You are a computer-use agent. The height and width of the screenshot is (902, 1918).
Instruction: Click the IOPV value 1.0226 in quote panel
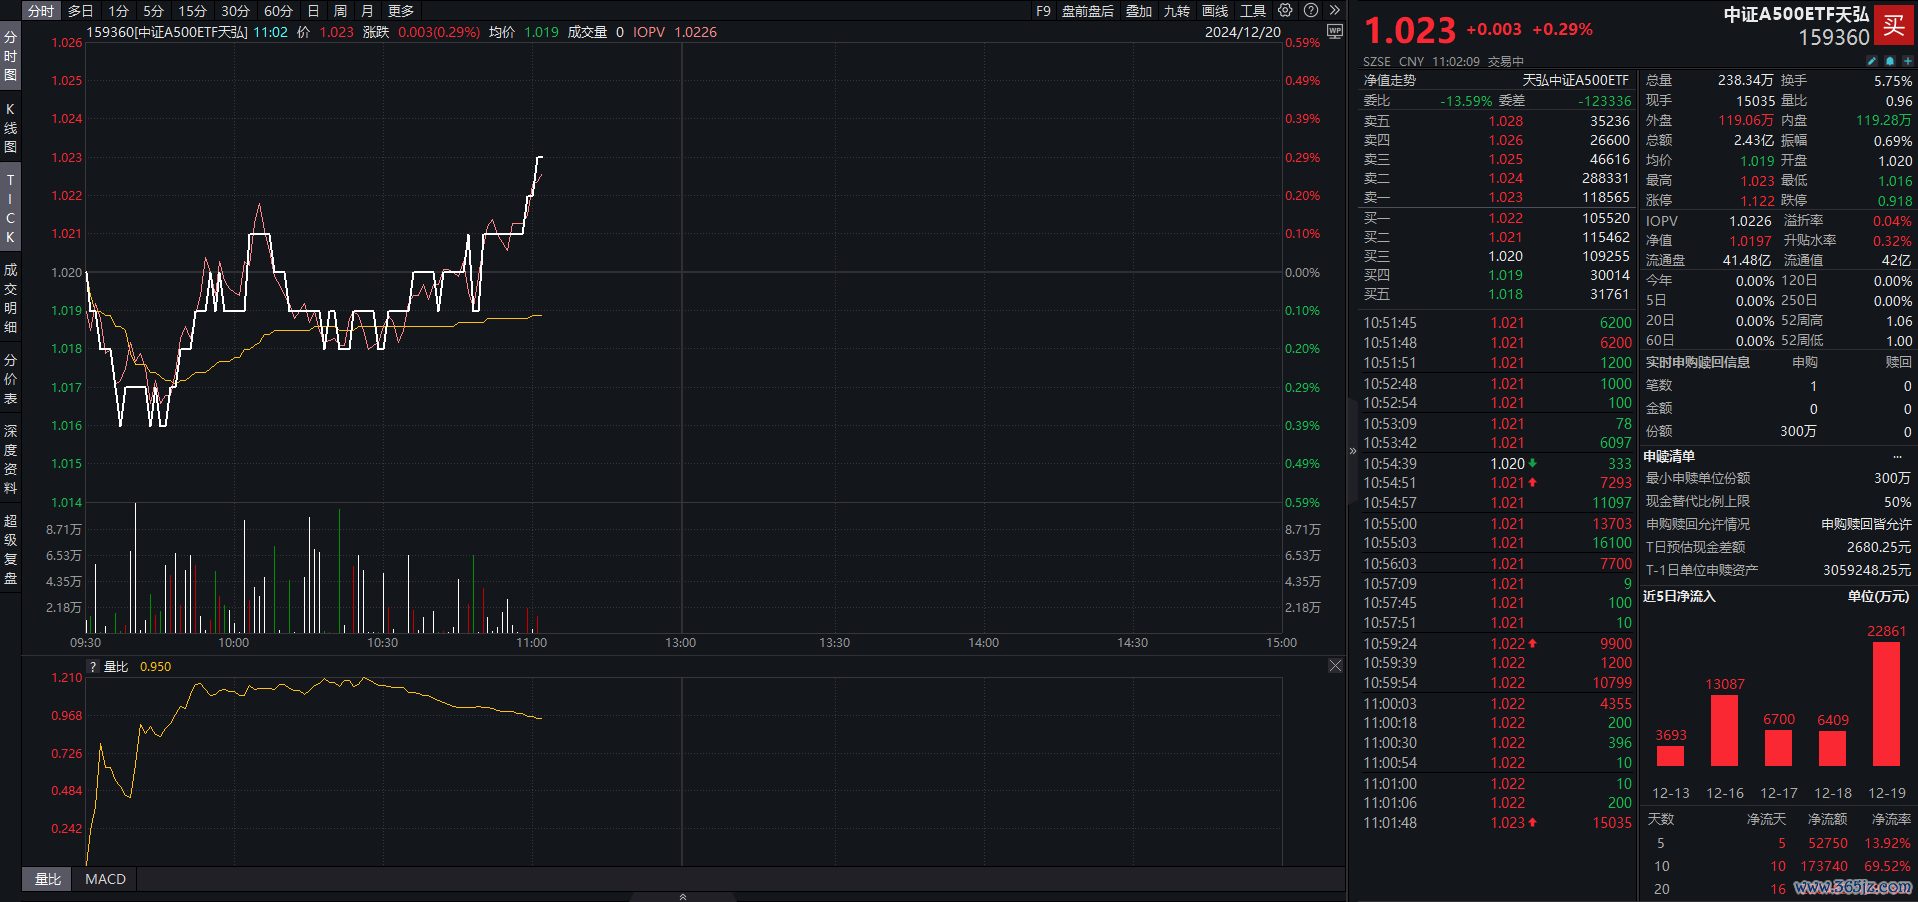click(1750, 221)
